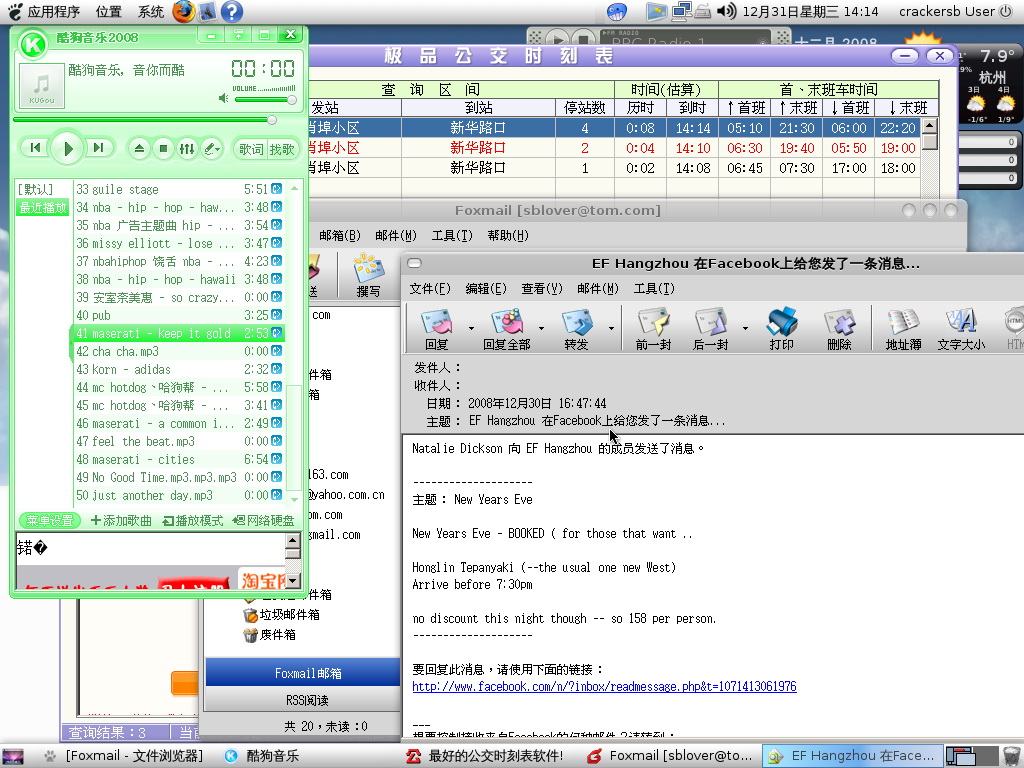Screen dimensions: 1024x768
Task: Reply to the email with 回复
Action: pos(437,328)
